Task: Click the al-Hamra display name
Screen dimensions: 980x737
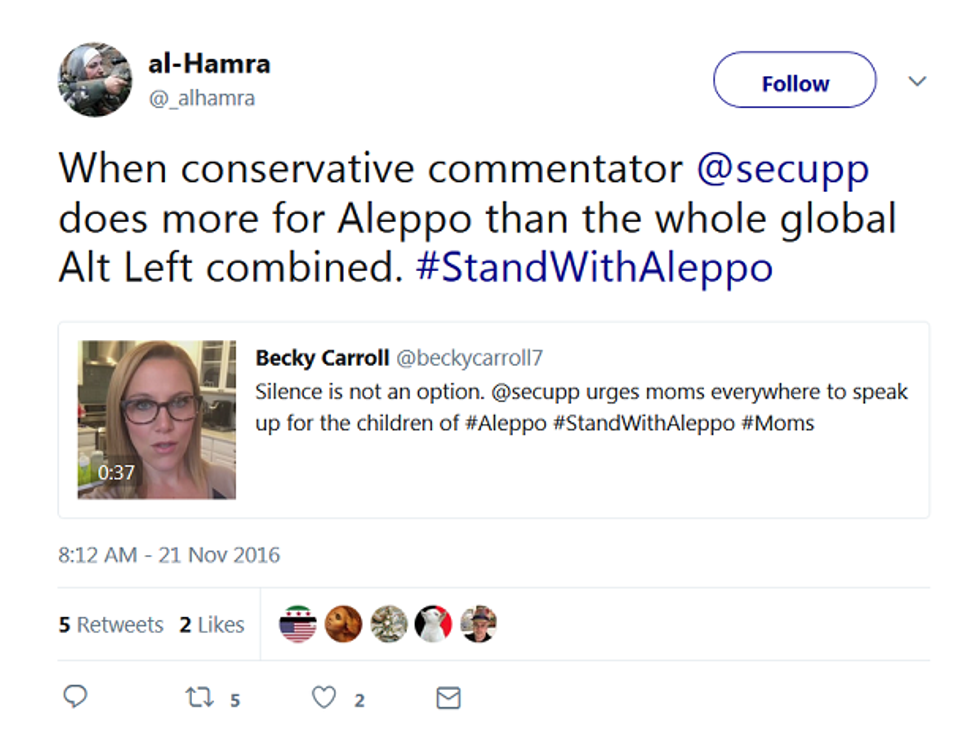Action: click(209, 65)
